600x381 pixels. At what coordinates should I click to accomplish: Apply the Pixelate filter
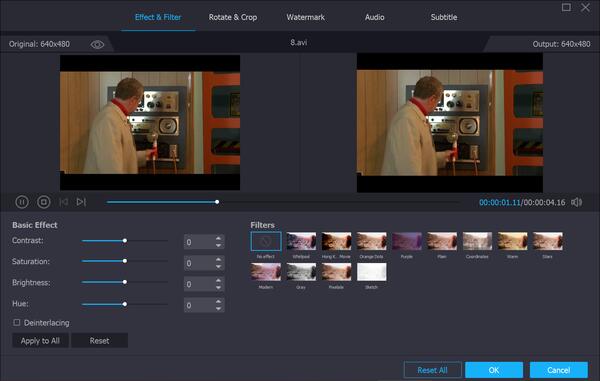click(x=336, y=272)
